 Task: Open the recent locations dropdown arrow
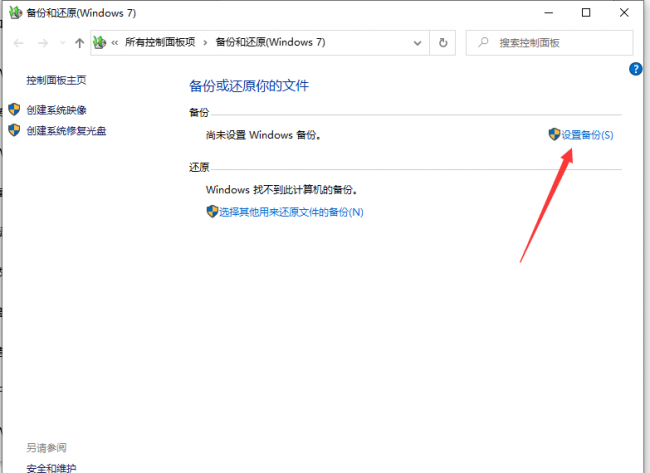pyautogui.click(x=63, y=43)
